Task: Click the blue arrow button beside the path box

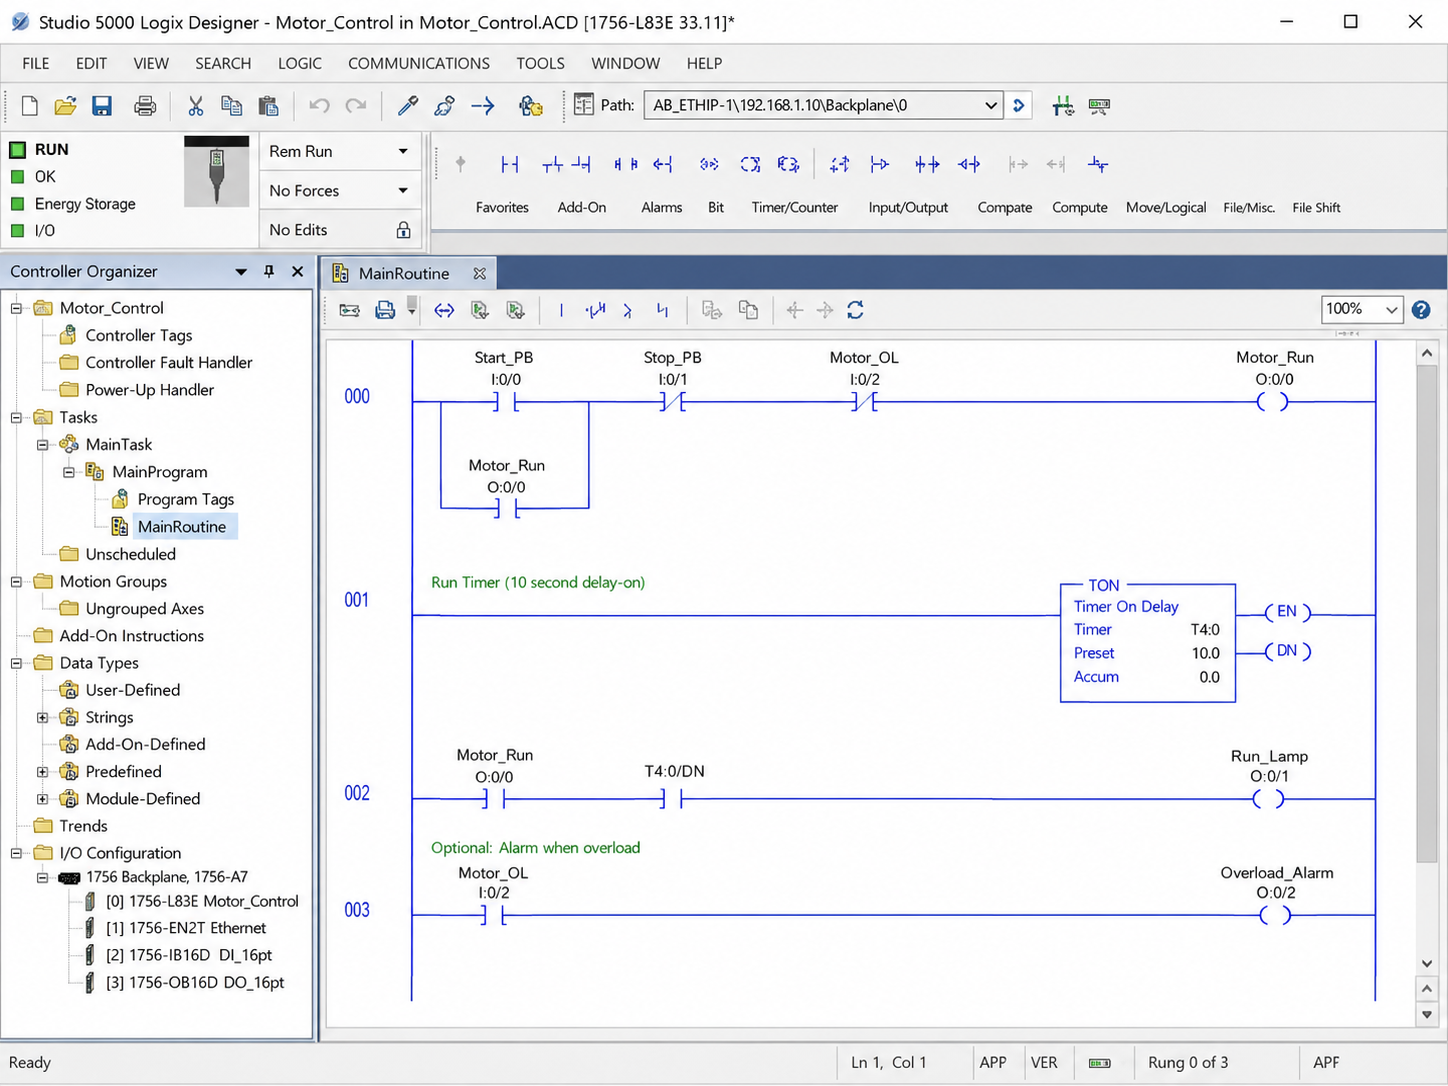Action: (1019, 105)
